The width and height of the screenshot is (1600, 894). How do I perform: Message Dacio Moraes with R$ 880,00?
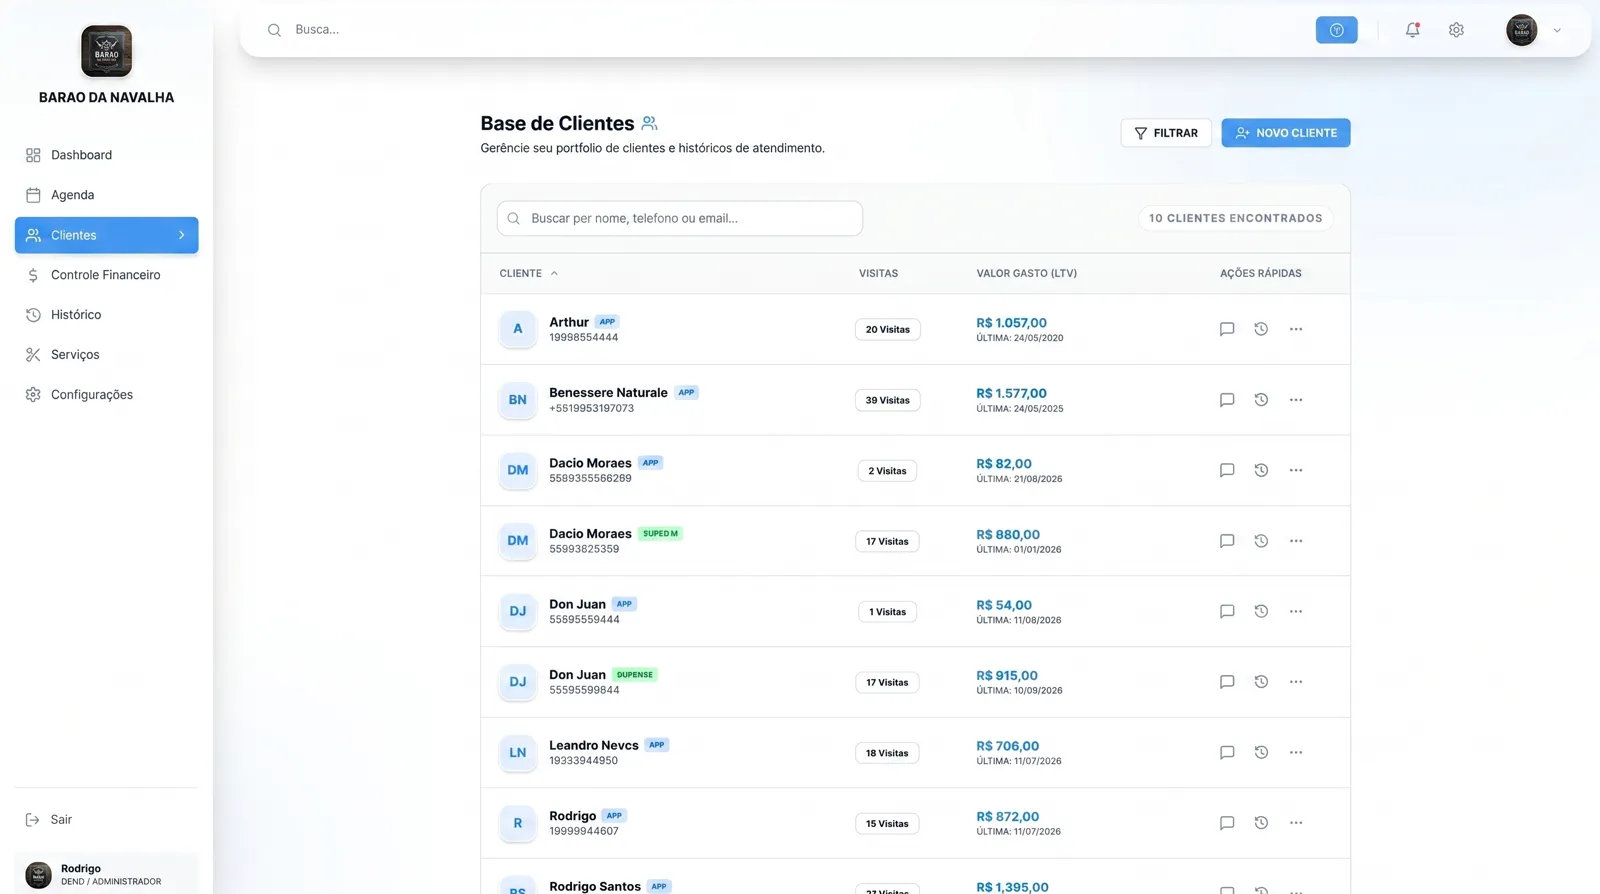pyautogui.click(x=1227, y=541)
